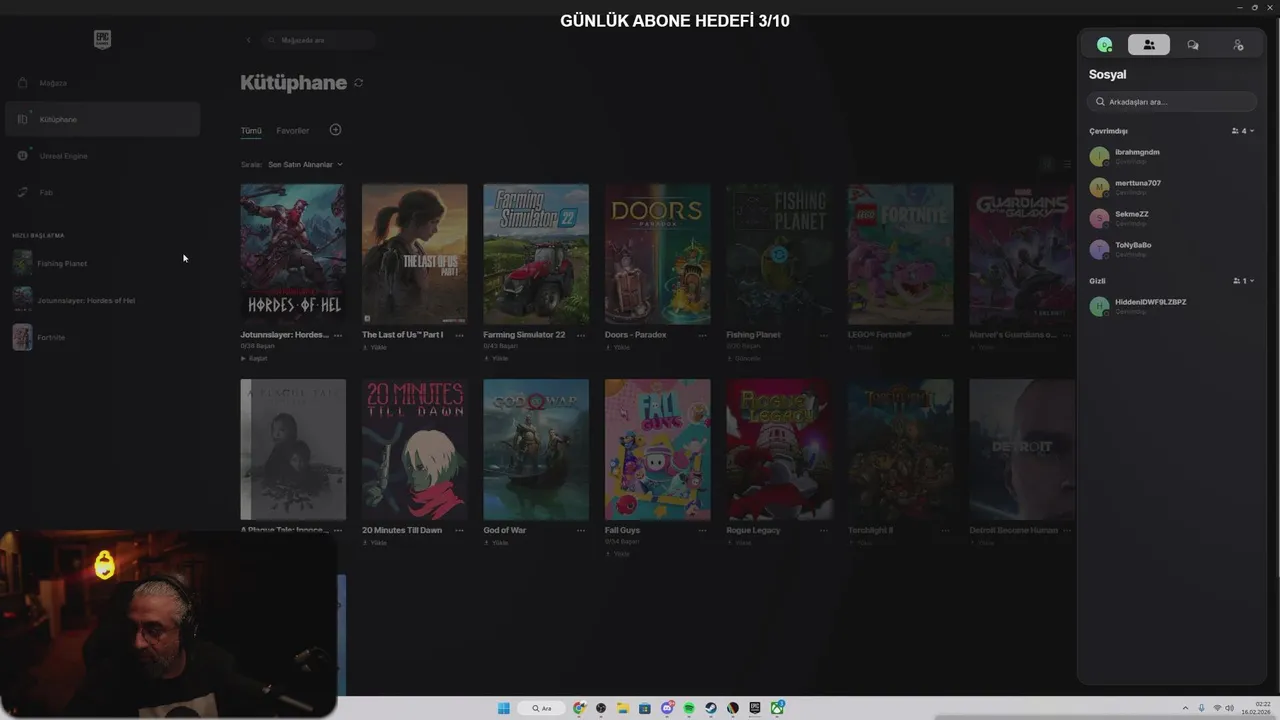Switch to the Favoriler tab
Screen dimensions: 1280x720
coord(293,130)
